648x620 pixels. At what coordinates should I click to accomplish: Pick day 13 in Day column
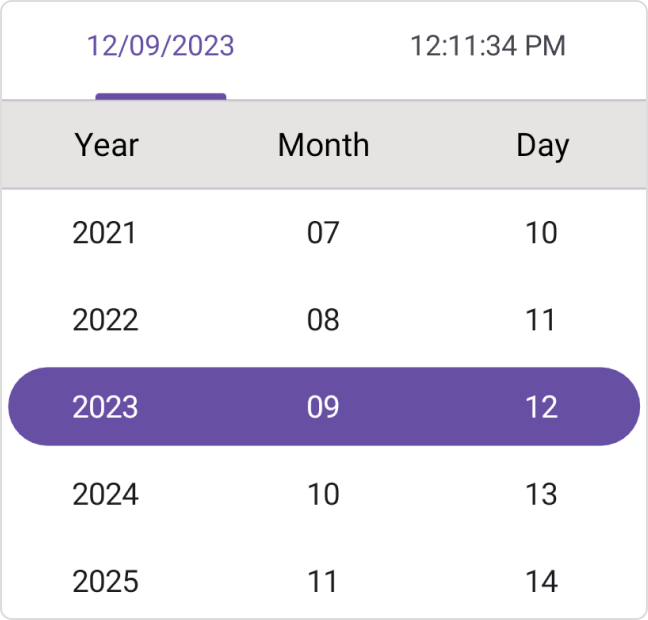[x=541, y=494]
